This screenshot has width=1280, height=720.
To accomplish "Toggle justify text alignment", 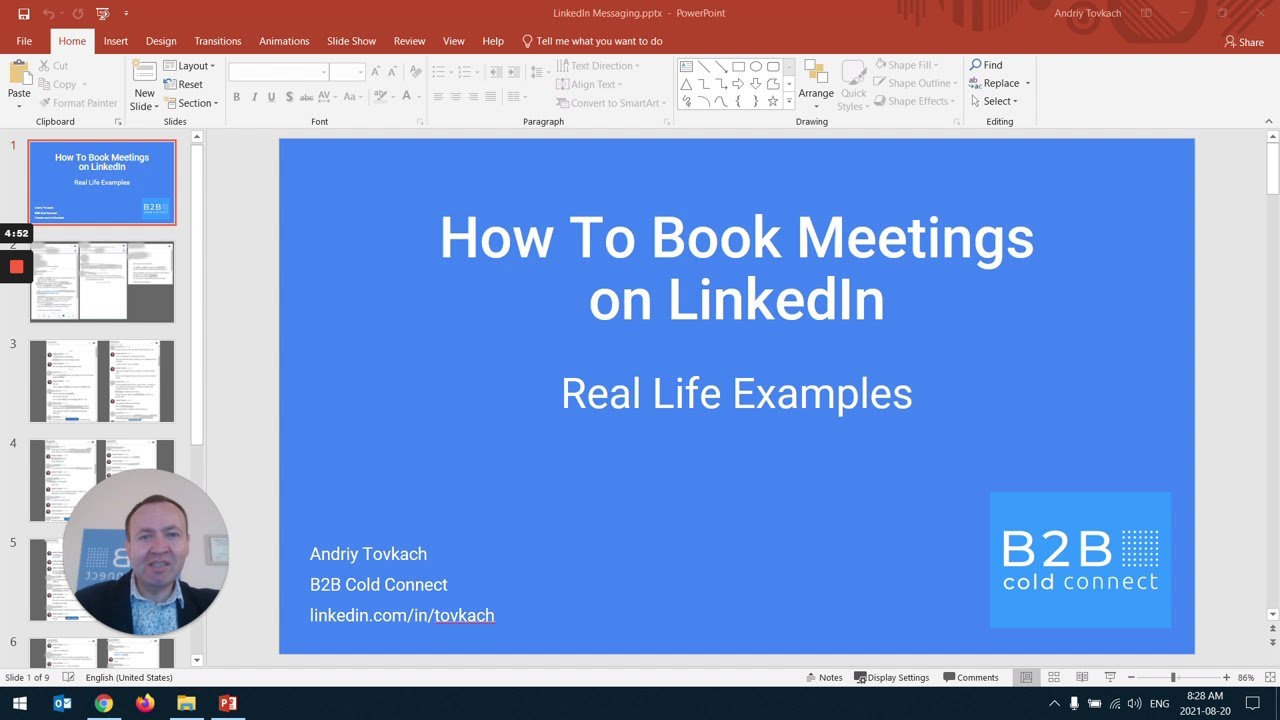I will [x=490, y=97].
